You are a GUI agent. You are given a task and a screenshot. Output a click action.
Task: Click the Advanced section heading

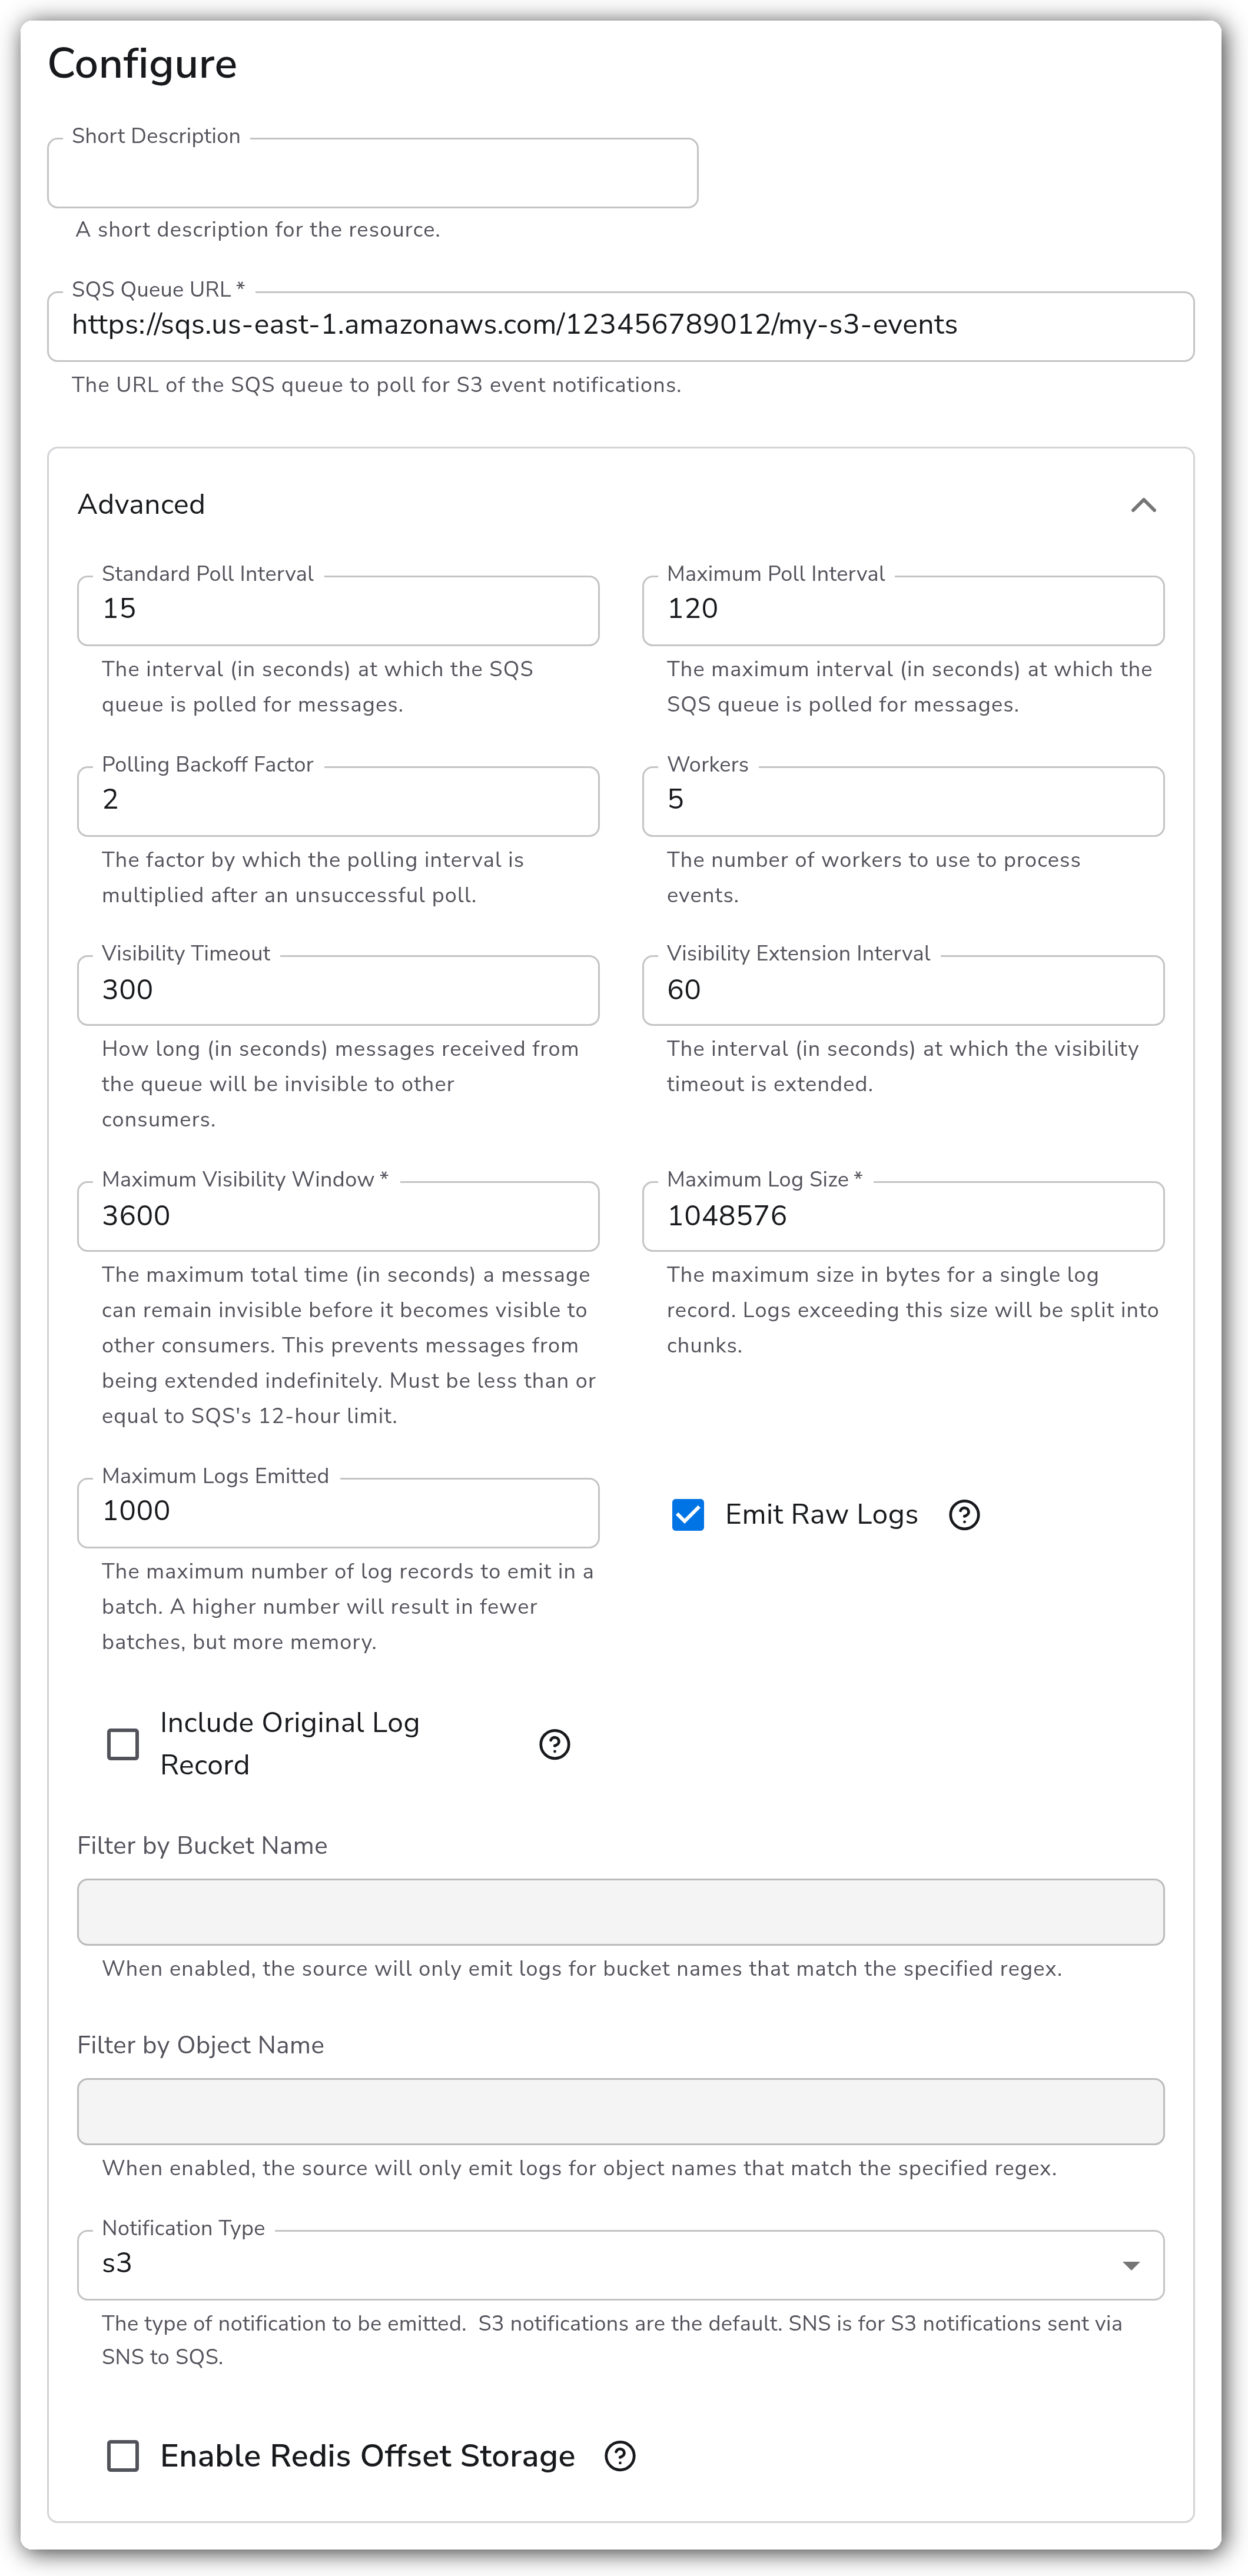click(141, 504)
